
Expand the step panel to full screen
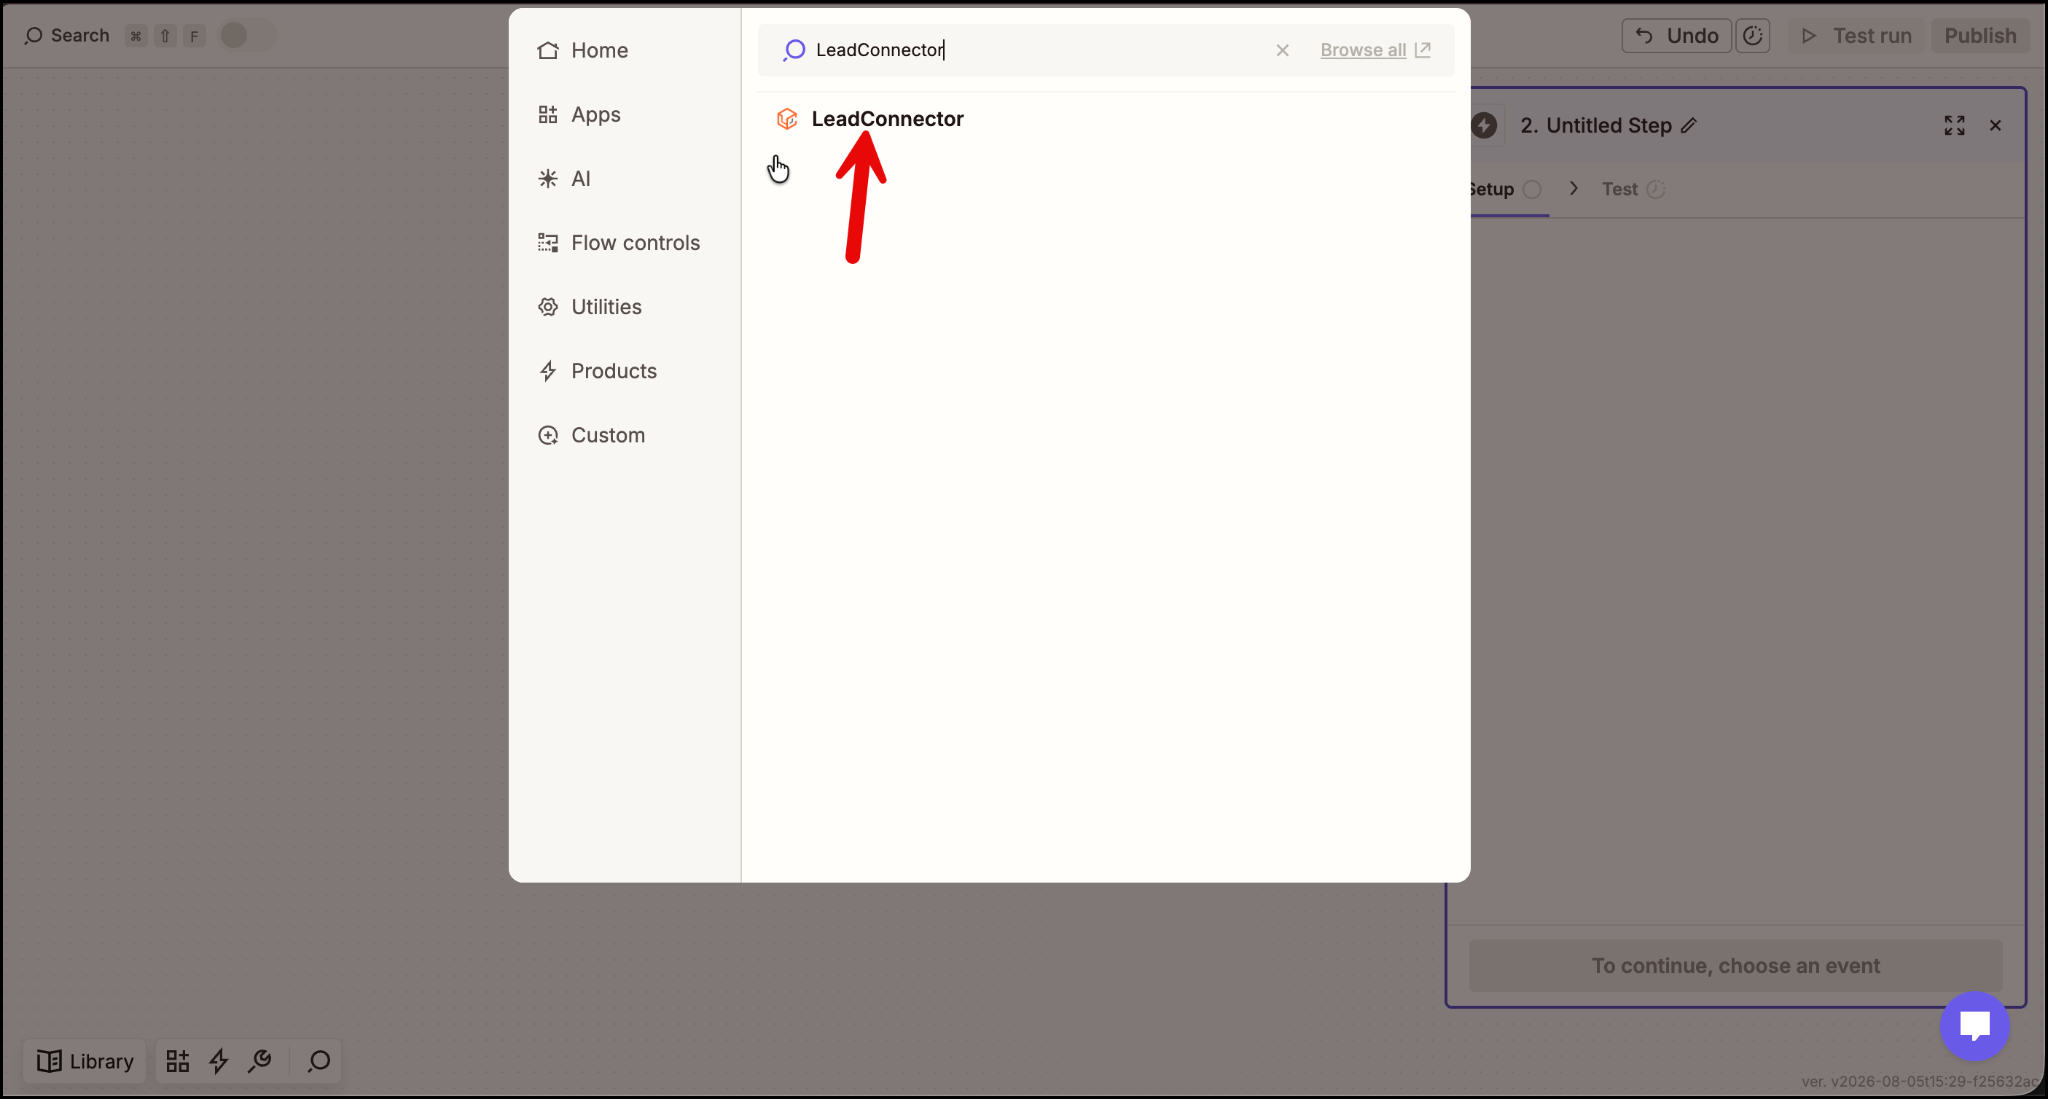pyautogui.click(x=1954, y=125)
